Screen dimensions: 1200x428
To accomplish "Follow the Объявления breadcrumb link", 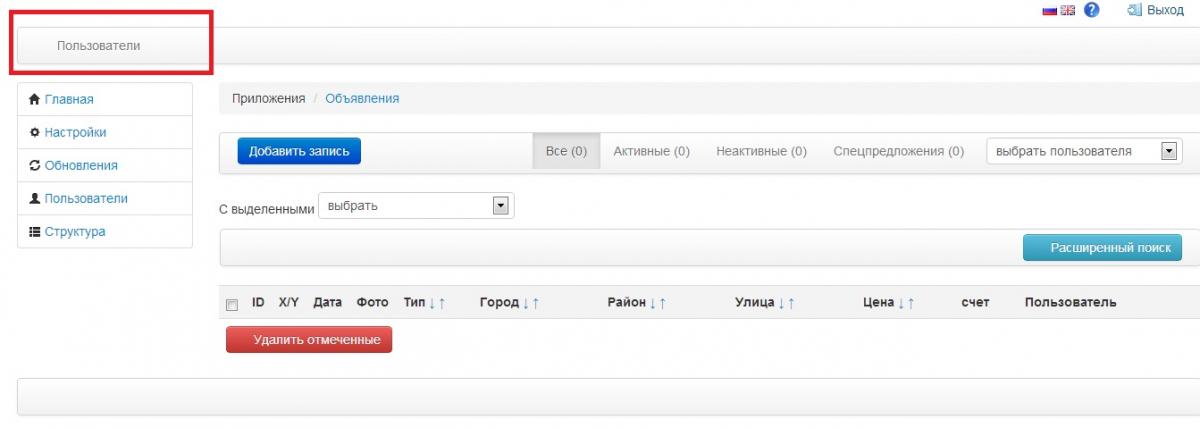I will tap(362, 98).
